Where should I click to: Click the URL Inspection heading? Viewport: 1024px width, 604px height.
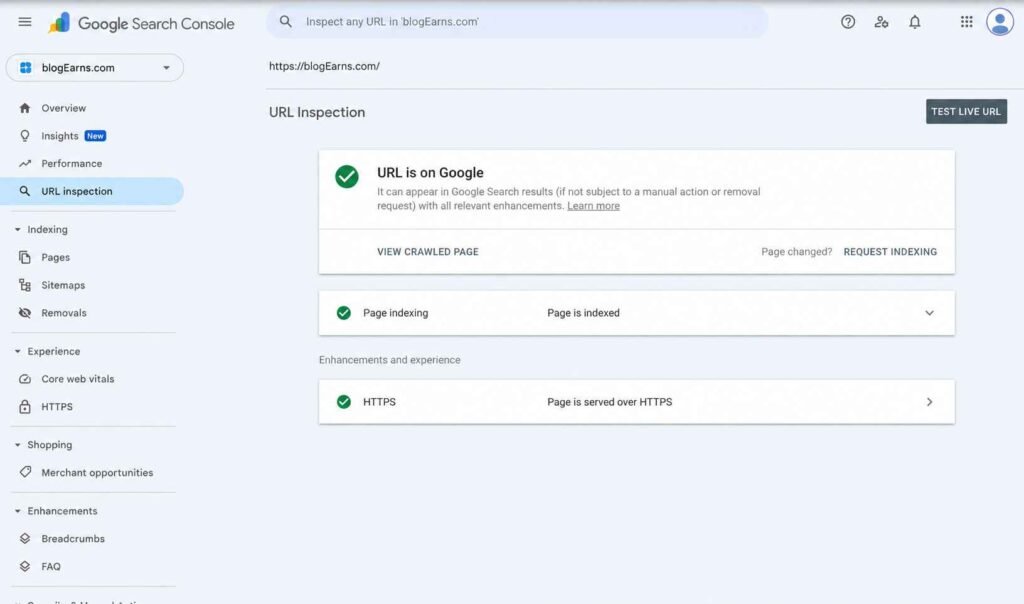click(317, 112)
